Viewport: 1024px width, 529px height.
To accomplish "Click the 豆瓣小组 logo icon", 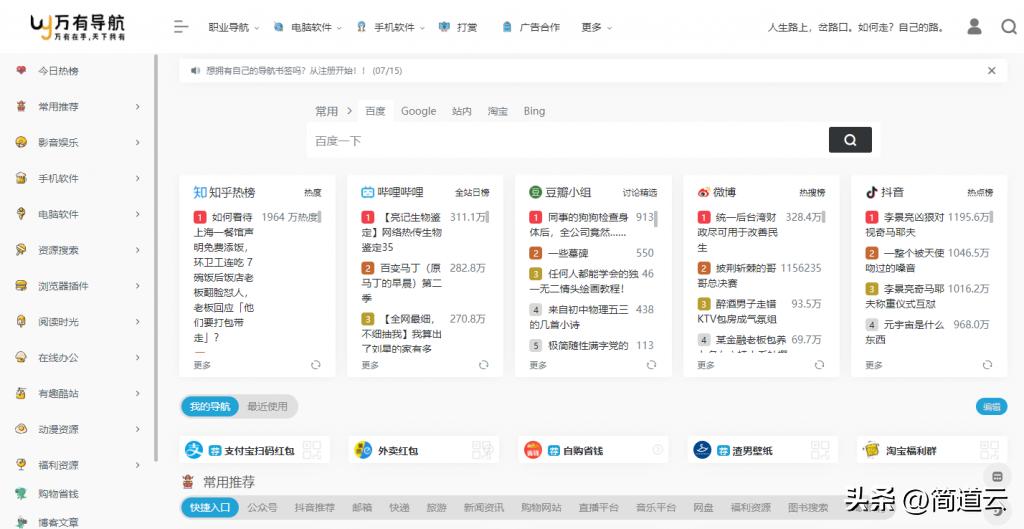I will coord(536,192).
